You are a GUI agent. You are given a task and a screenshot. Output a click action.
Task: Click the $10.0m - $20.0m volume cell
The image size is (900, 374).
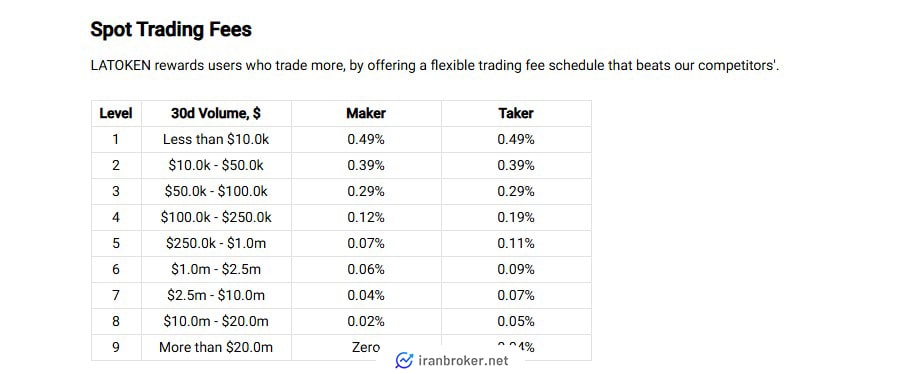pos(216,321)
